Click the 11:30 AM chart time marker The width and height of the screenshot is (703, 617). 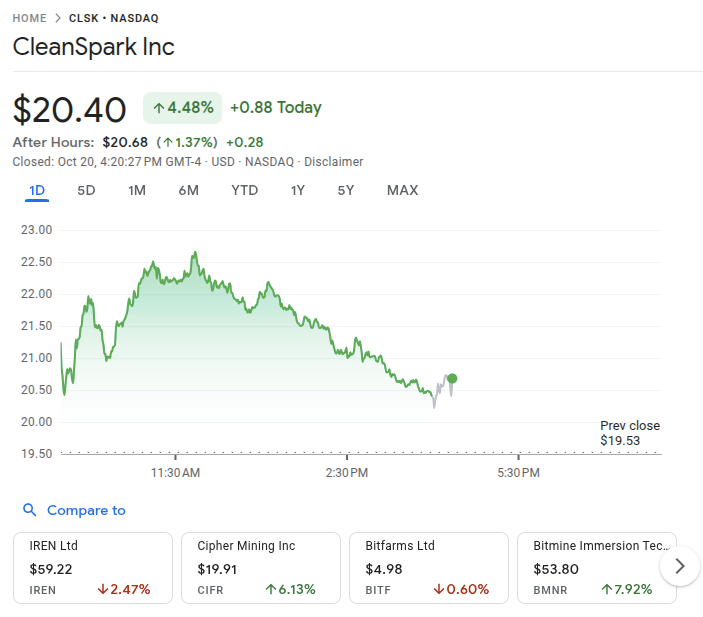pos(176,472)
